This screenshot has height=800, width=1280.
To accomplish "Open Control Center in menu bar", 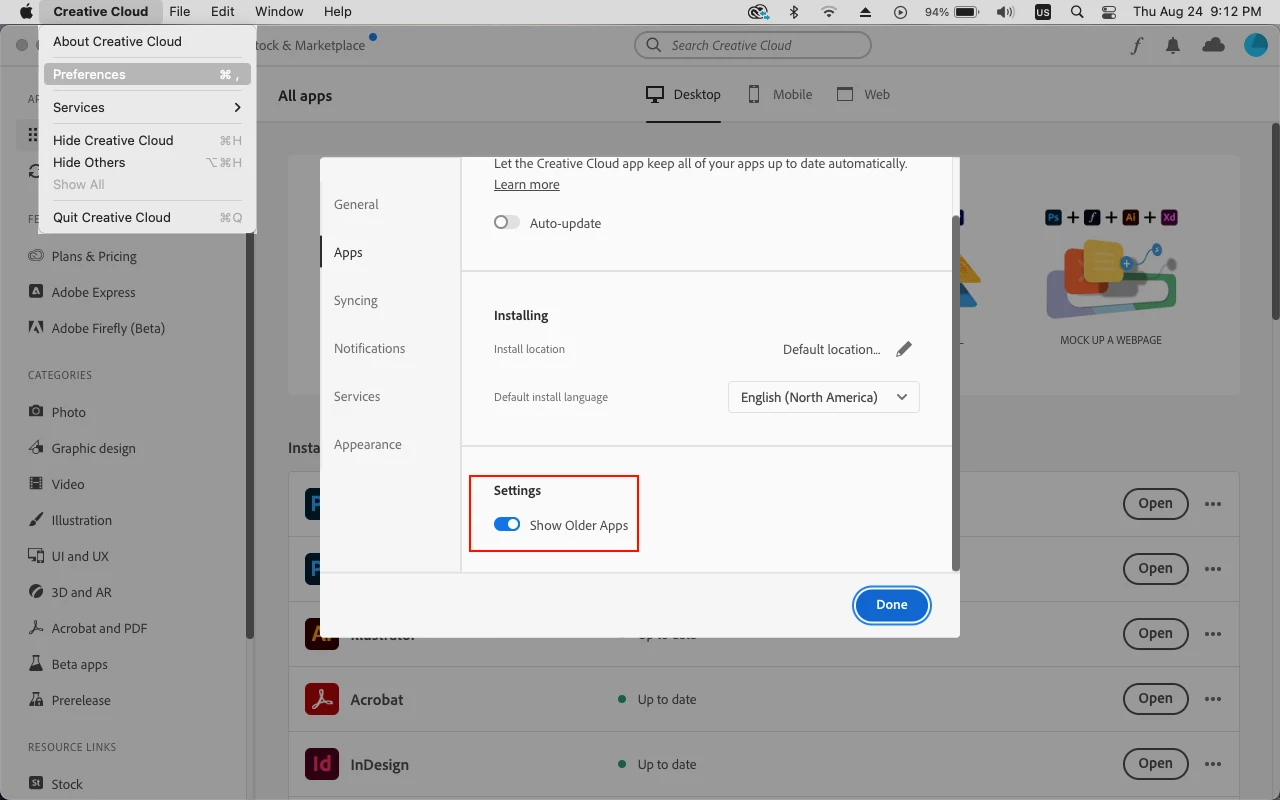I will pos(1108,12).
